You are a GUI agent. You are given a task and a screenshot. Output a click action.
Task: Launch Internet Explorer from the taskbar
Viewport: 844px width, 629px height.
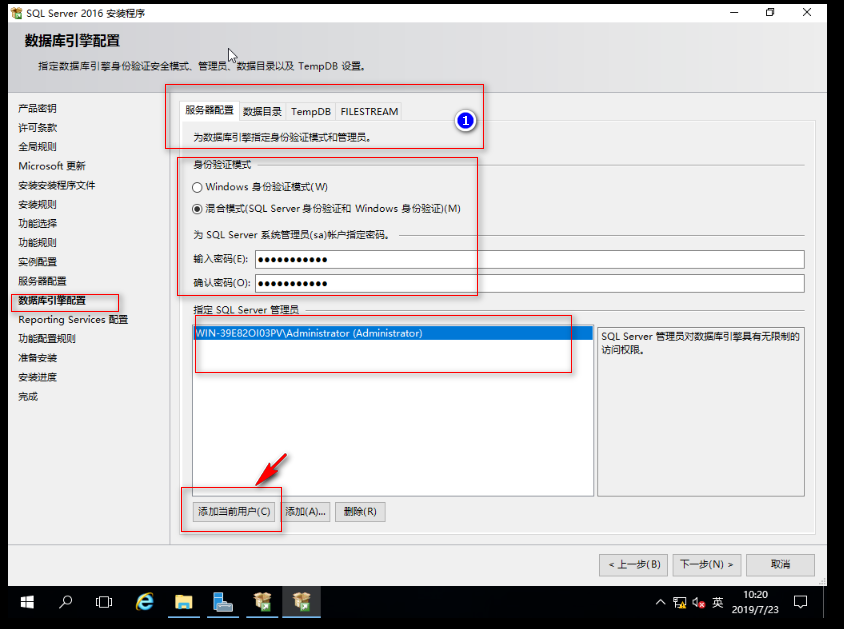pyautogui.click(x=144, y=602)
